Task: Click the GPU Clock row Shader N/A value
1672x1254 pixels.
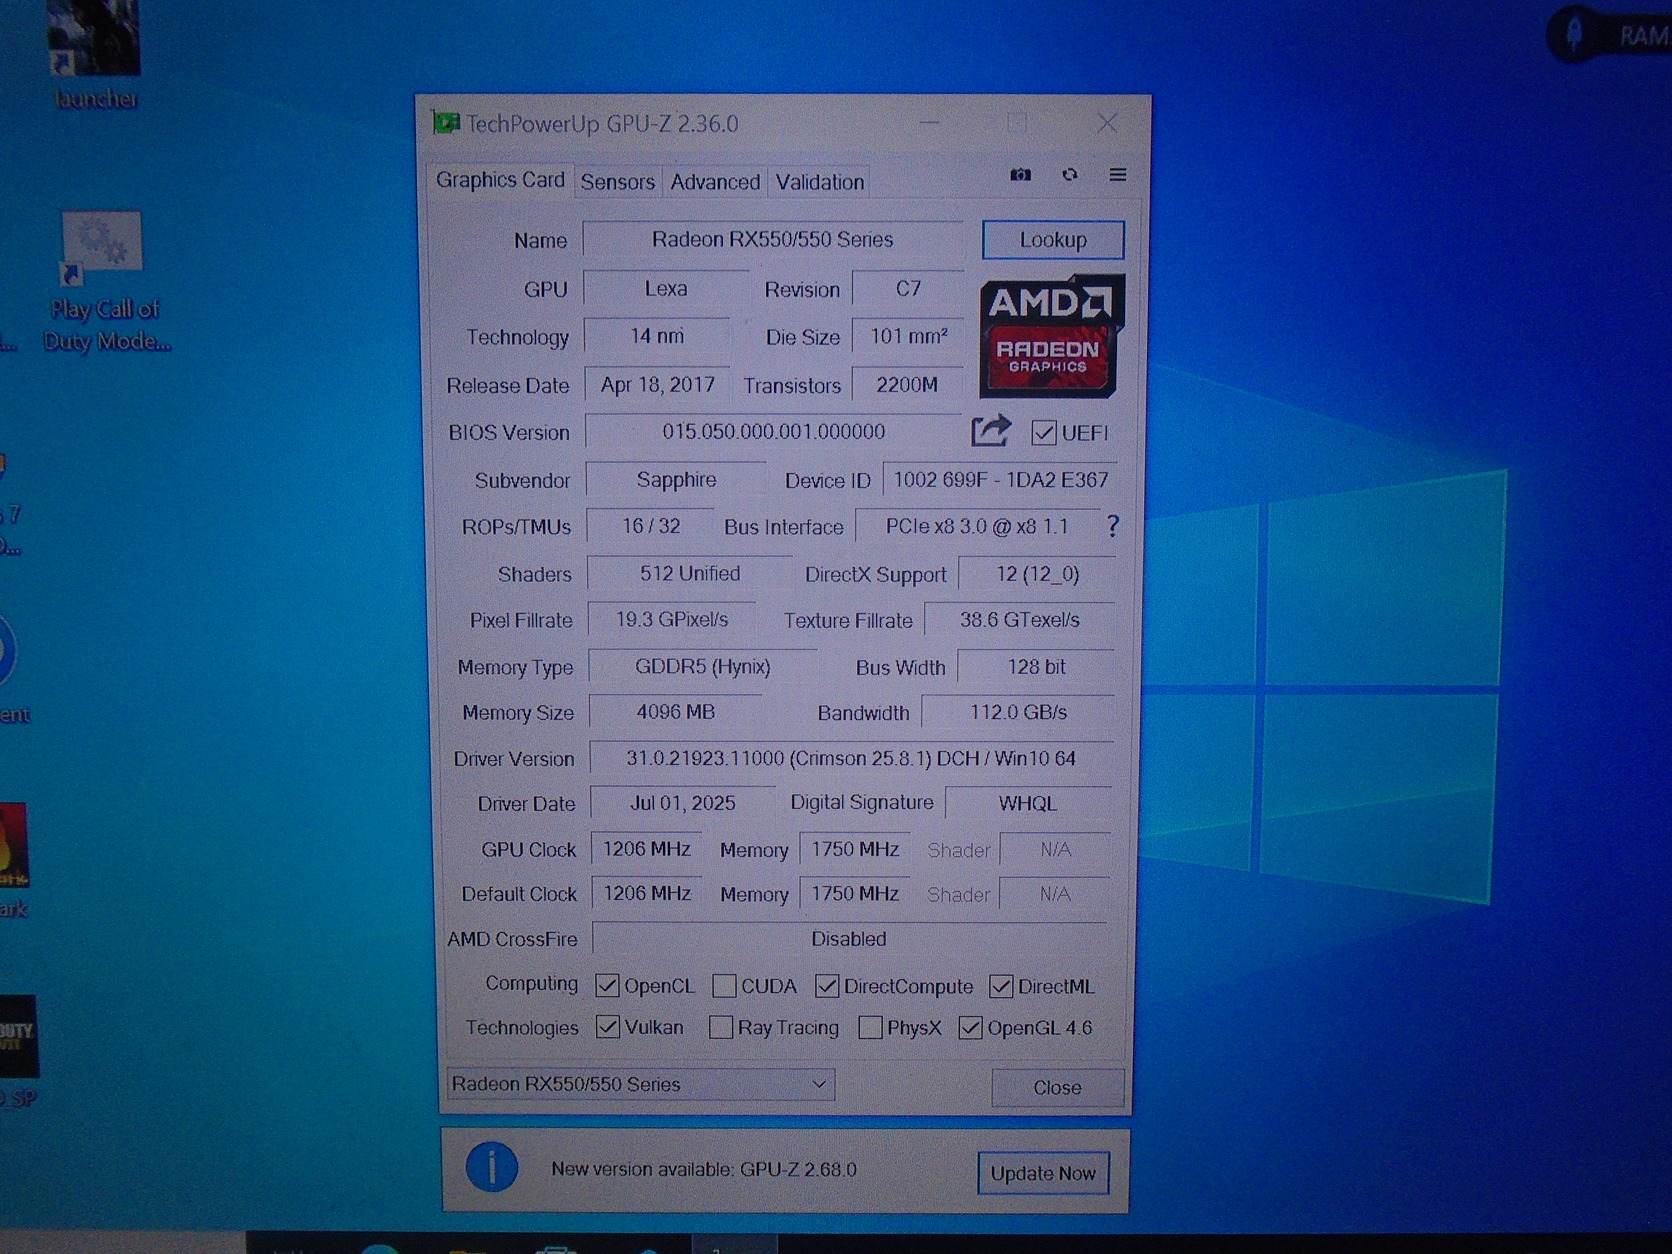Action: click(1055, 849)
